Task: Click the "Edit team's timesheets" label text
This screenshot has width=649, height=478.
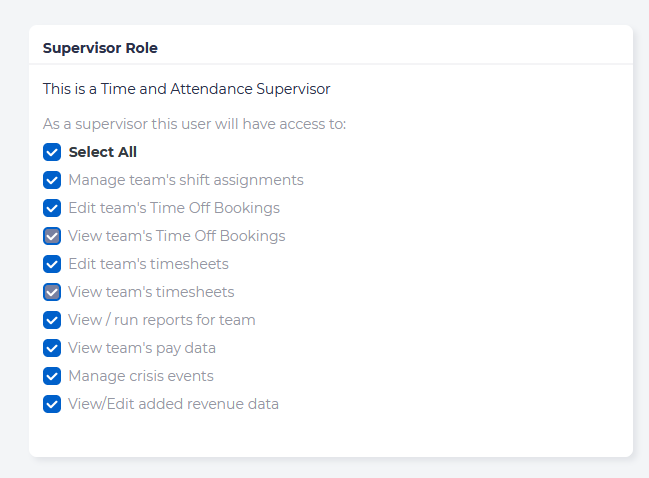Action: click(148, 264)
